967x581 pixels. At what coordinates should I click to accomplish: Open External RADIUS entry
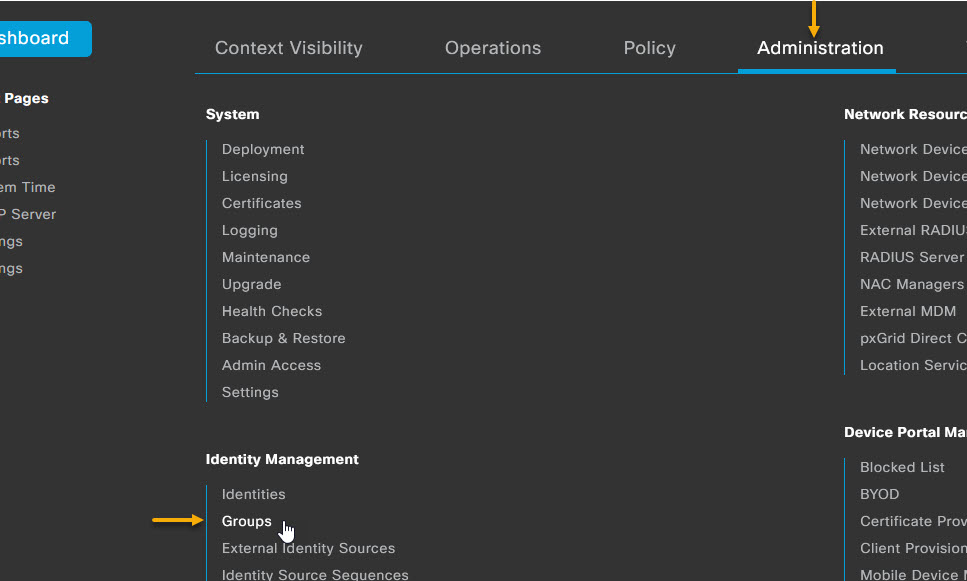coord(913,231)
